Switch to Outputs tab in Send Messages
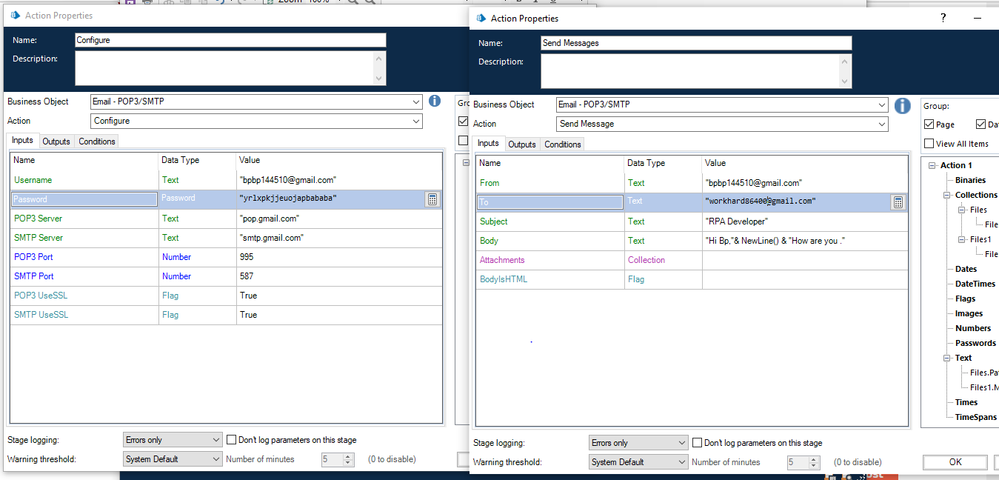 coord(522,145)
